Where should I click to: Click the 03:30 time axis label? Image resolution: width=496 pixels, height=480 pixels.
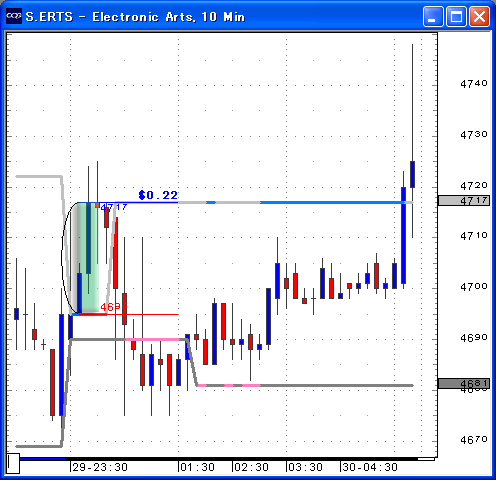[305, 467]
